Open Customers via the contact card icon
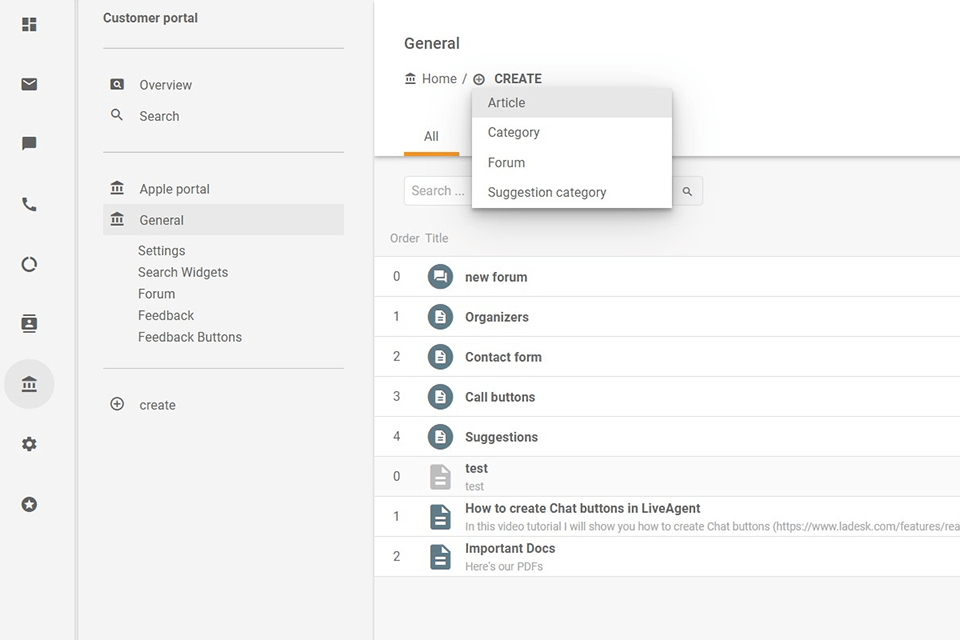 (x=29, y=324)
